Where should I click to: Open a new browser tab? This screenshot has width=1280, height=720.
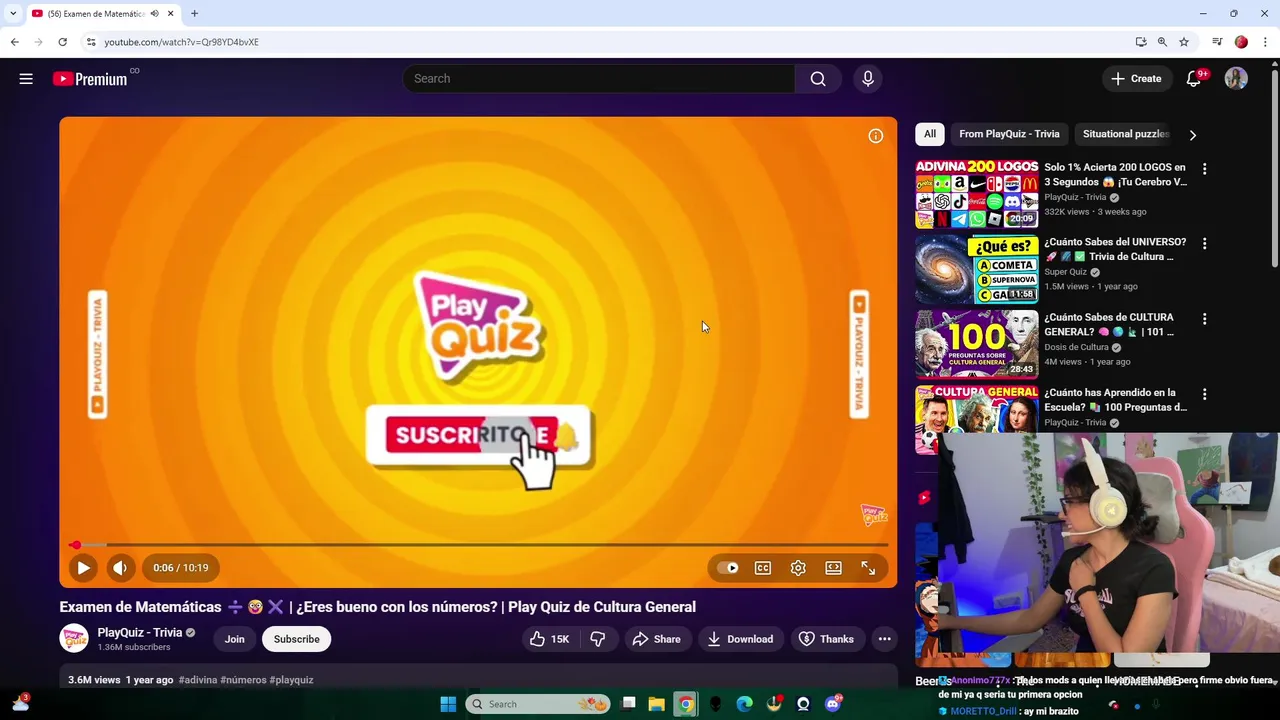pyautogui.click(x=194, y=14)
